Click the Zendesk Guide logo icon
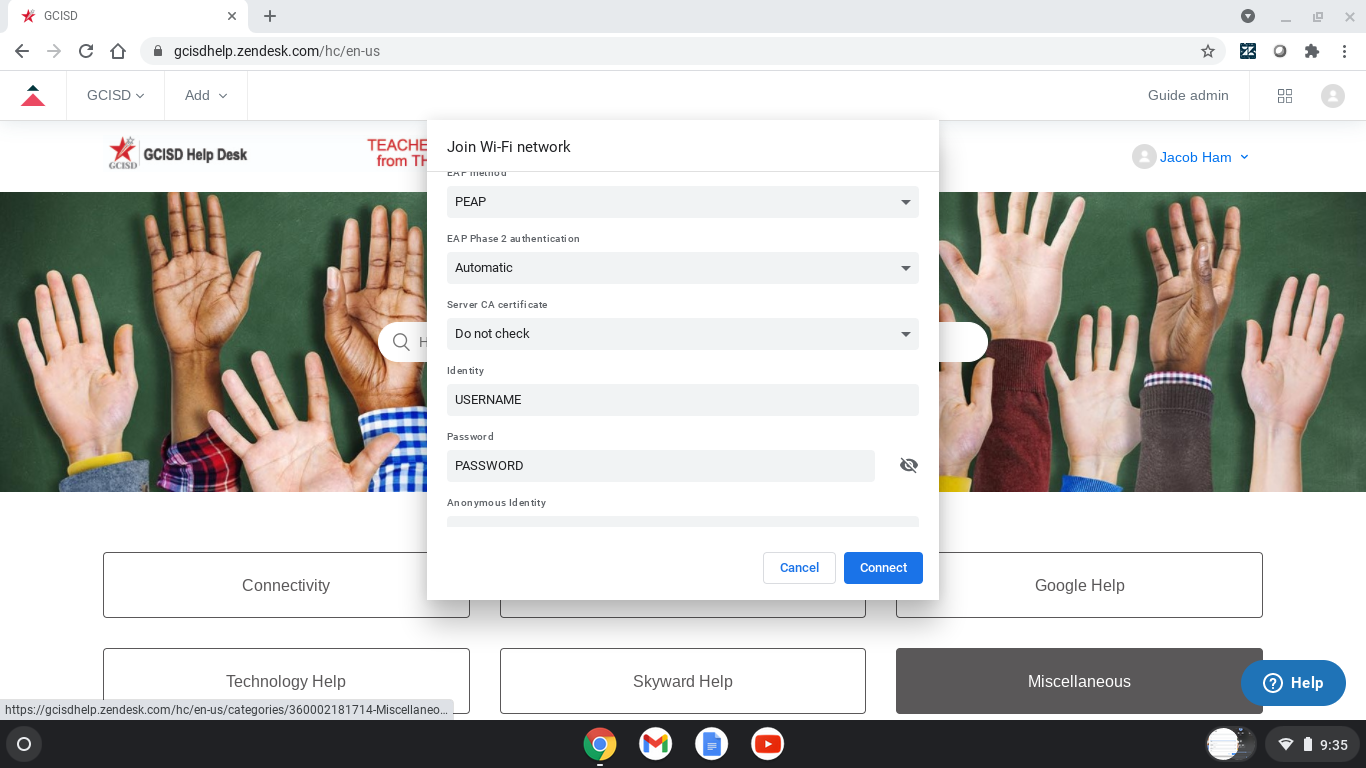The image size is (1366, 768). coord(33,96)
